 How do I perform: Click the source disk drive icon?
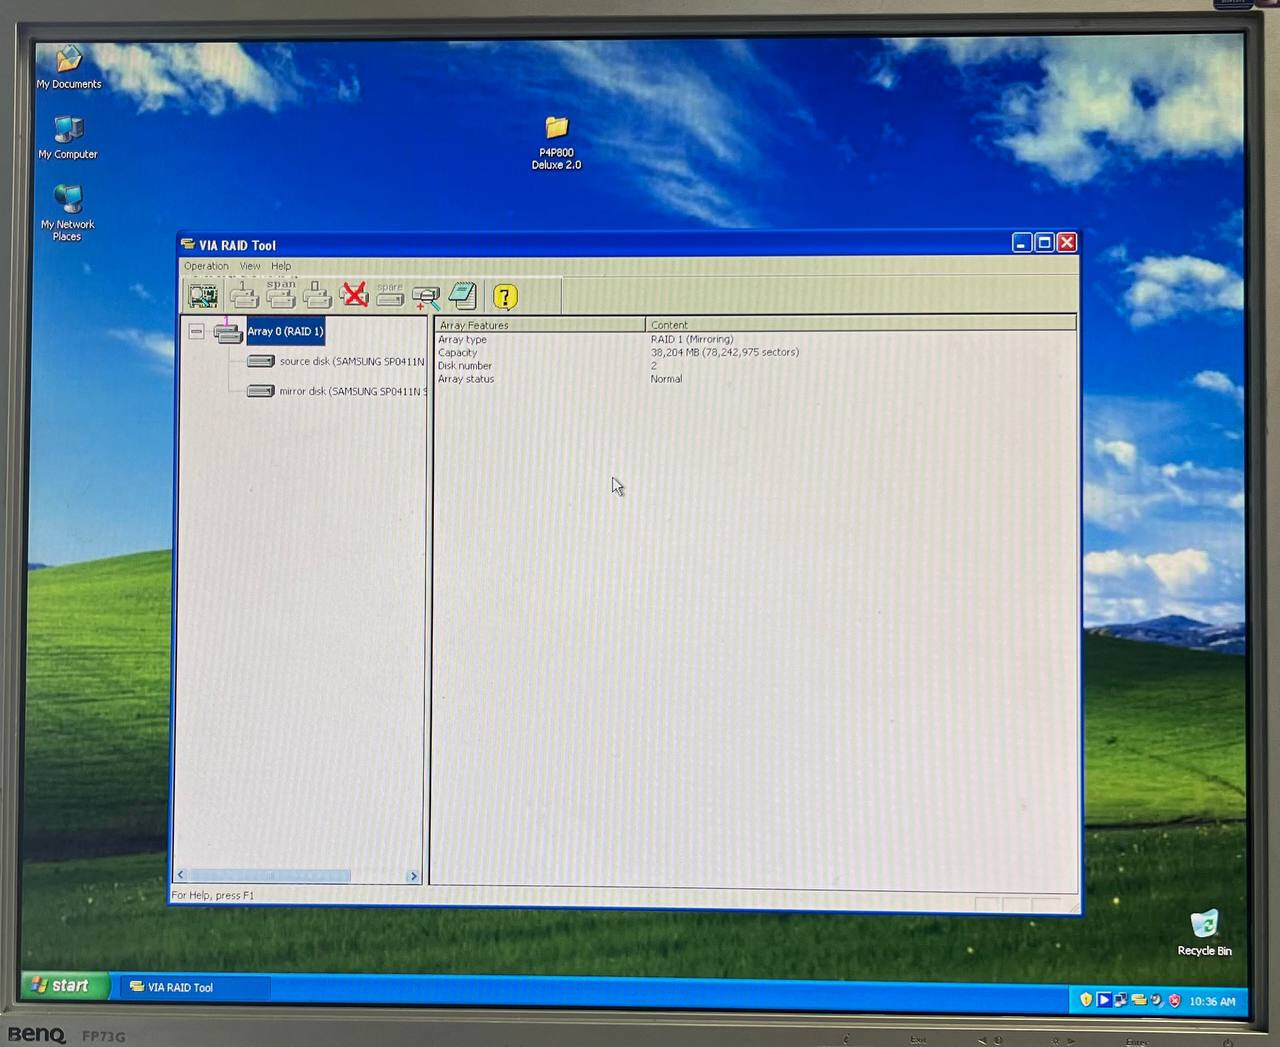coord(260,361)
